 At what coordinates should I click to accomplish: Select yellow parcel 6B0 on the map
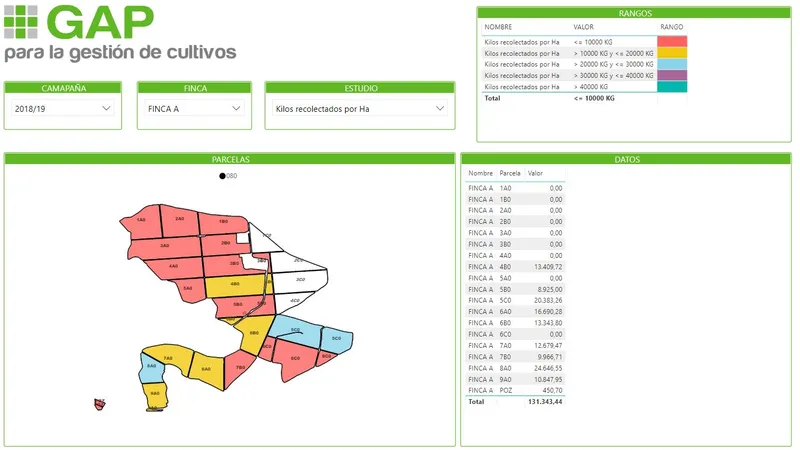[x=254, y=333]
